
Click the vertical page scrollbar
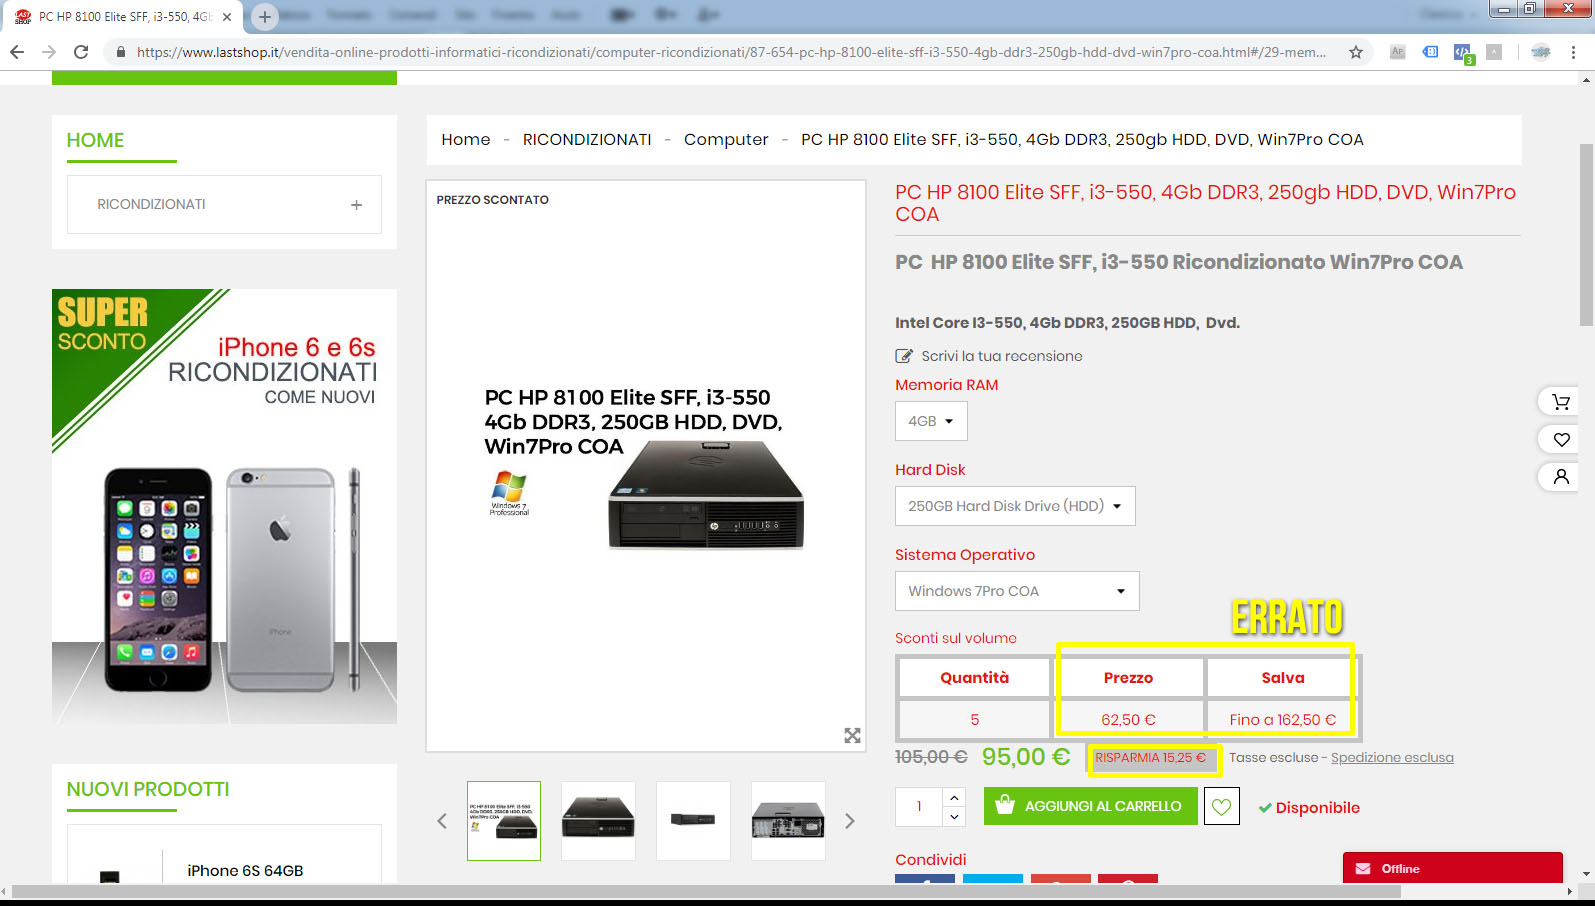tap(1586, 235)
